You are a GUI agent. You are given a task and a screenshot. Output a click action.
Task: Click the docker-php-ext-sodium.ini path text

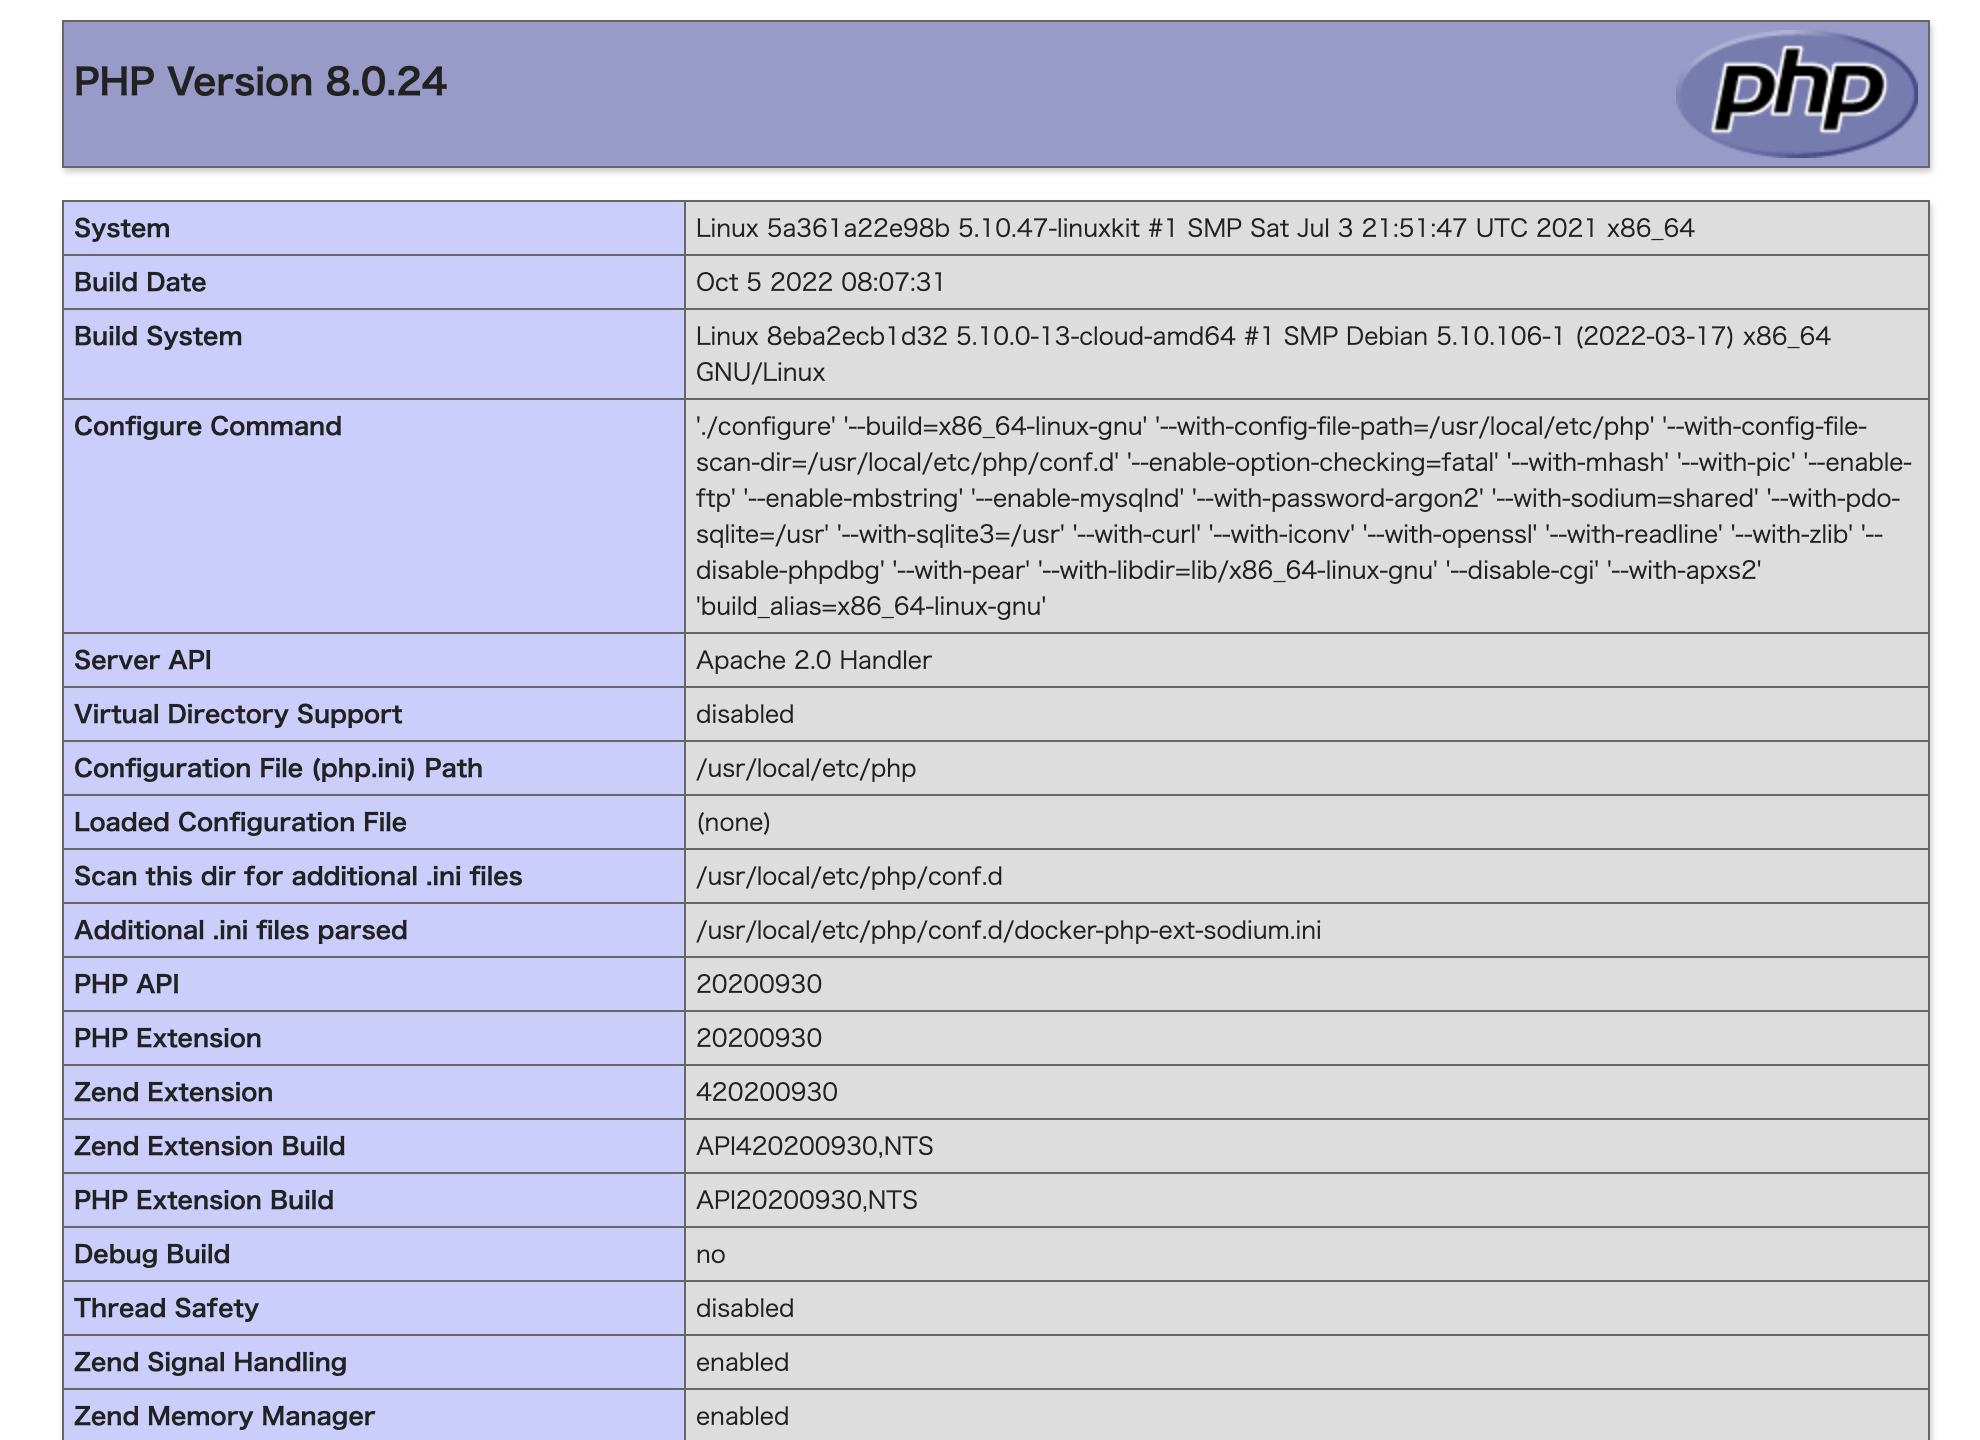tap(1008, 930)
